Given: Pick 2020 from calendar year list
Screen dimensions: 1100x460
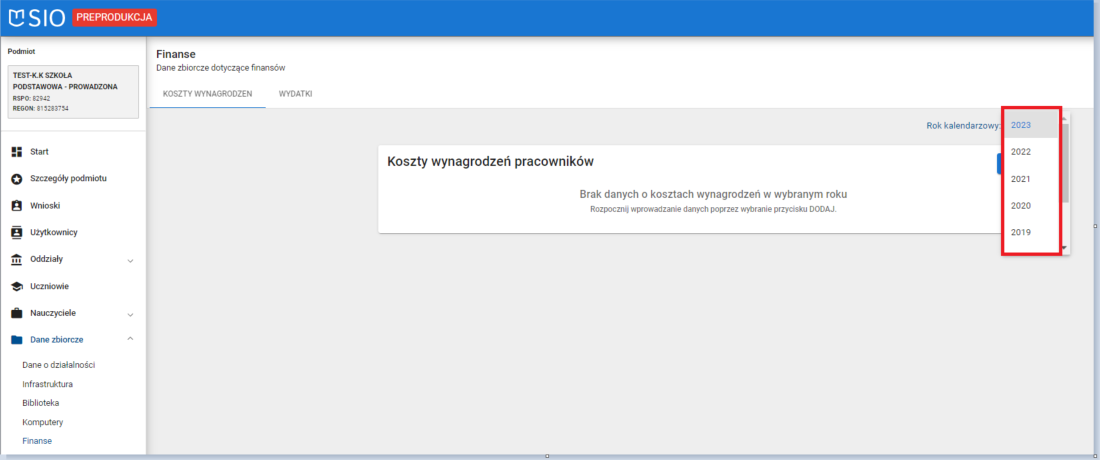Looking at the screenshot, I should 1021,205.
